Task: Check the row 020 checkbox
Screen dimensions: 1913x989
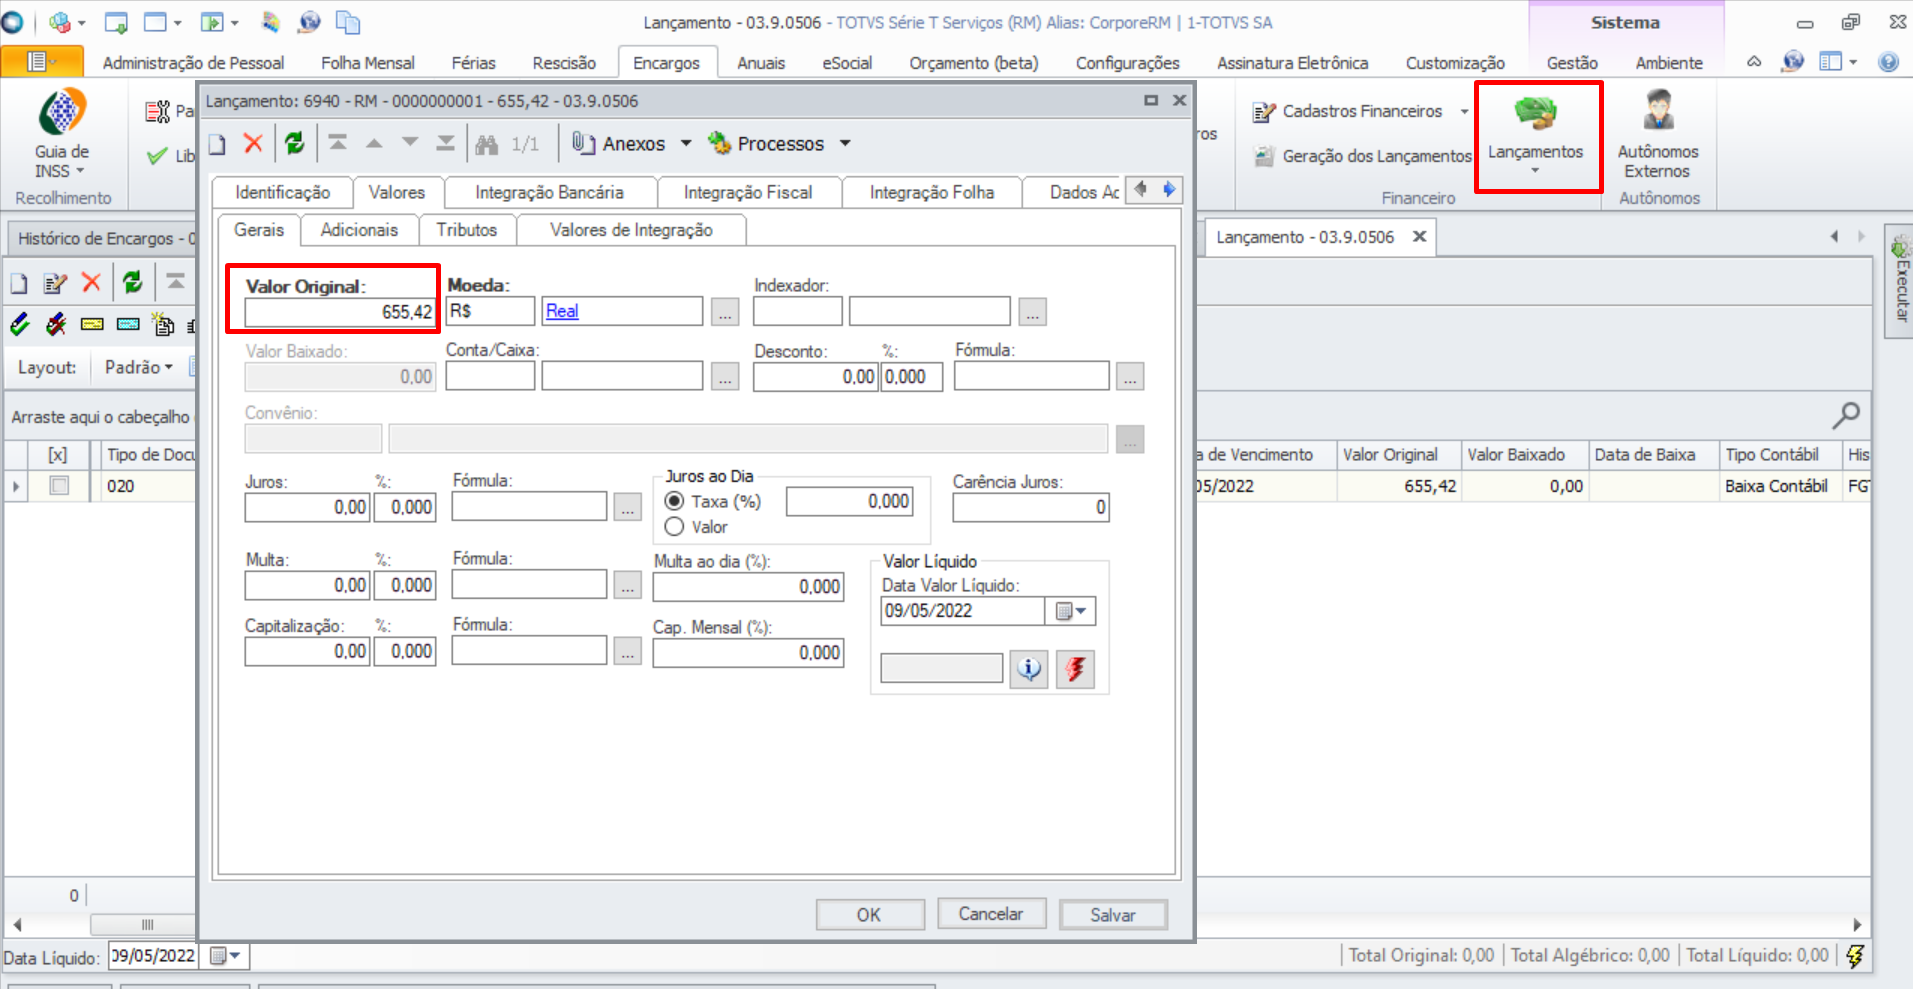Action: (x=59, y=486)
